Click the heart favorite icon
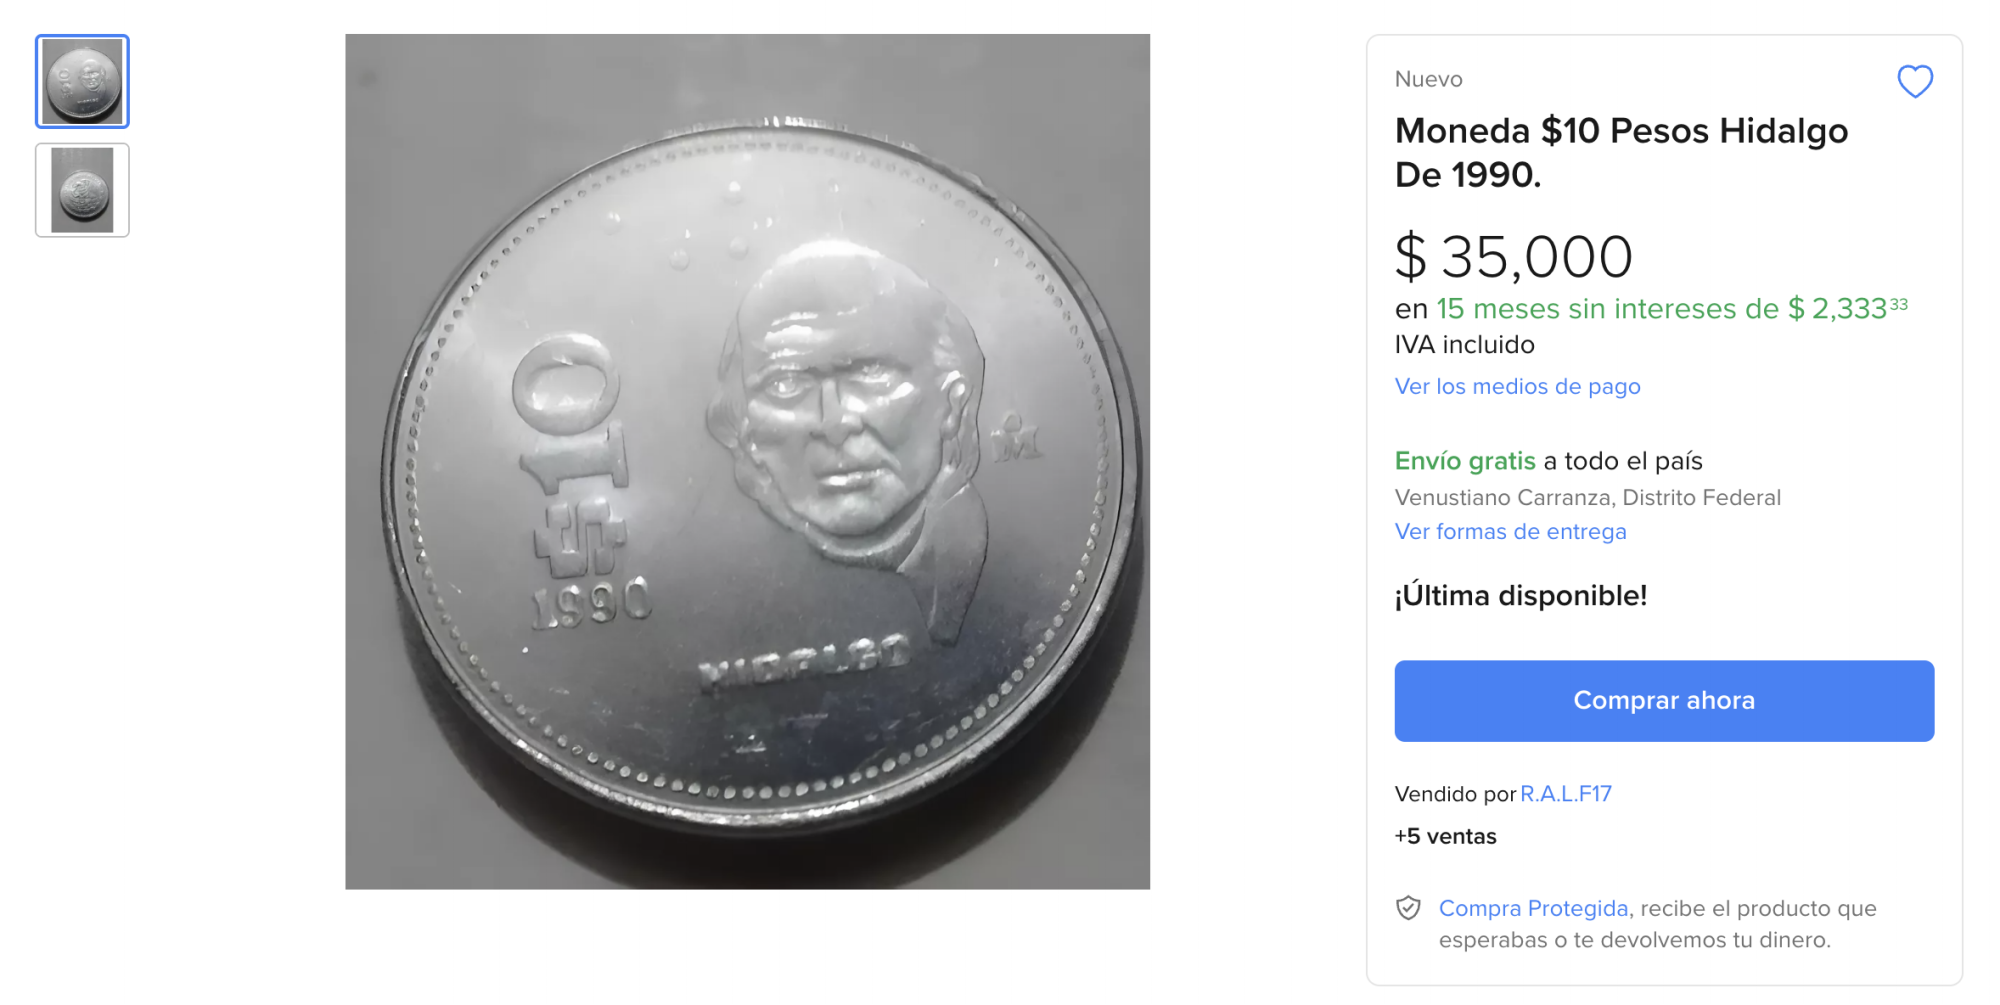The width and height of the screenshot is (2000, 1005). 1915,81
